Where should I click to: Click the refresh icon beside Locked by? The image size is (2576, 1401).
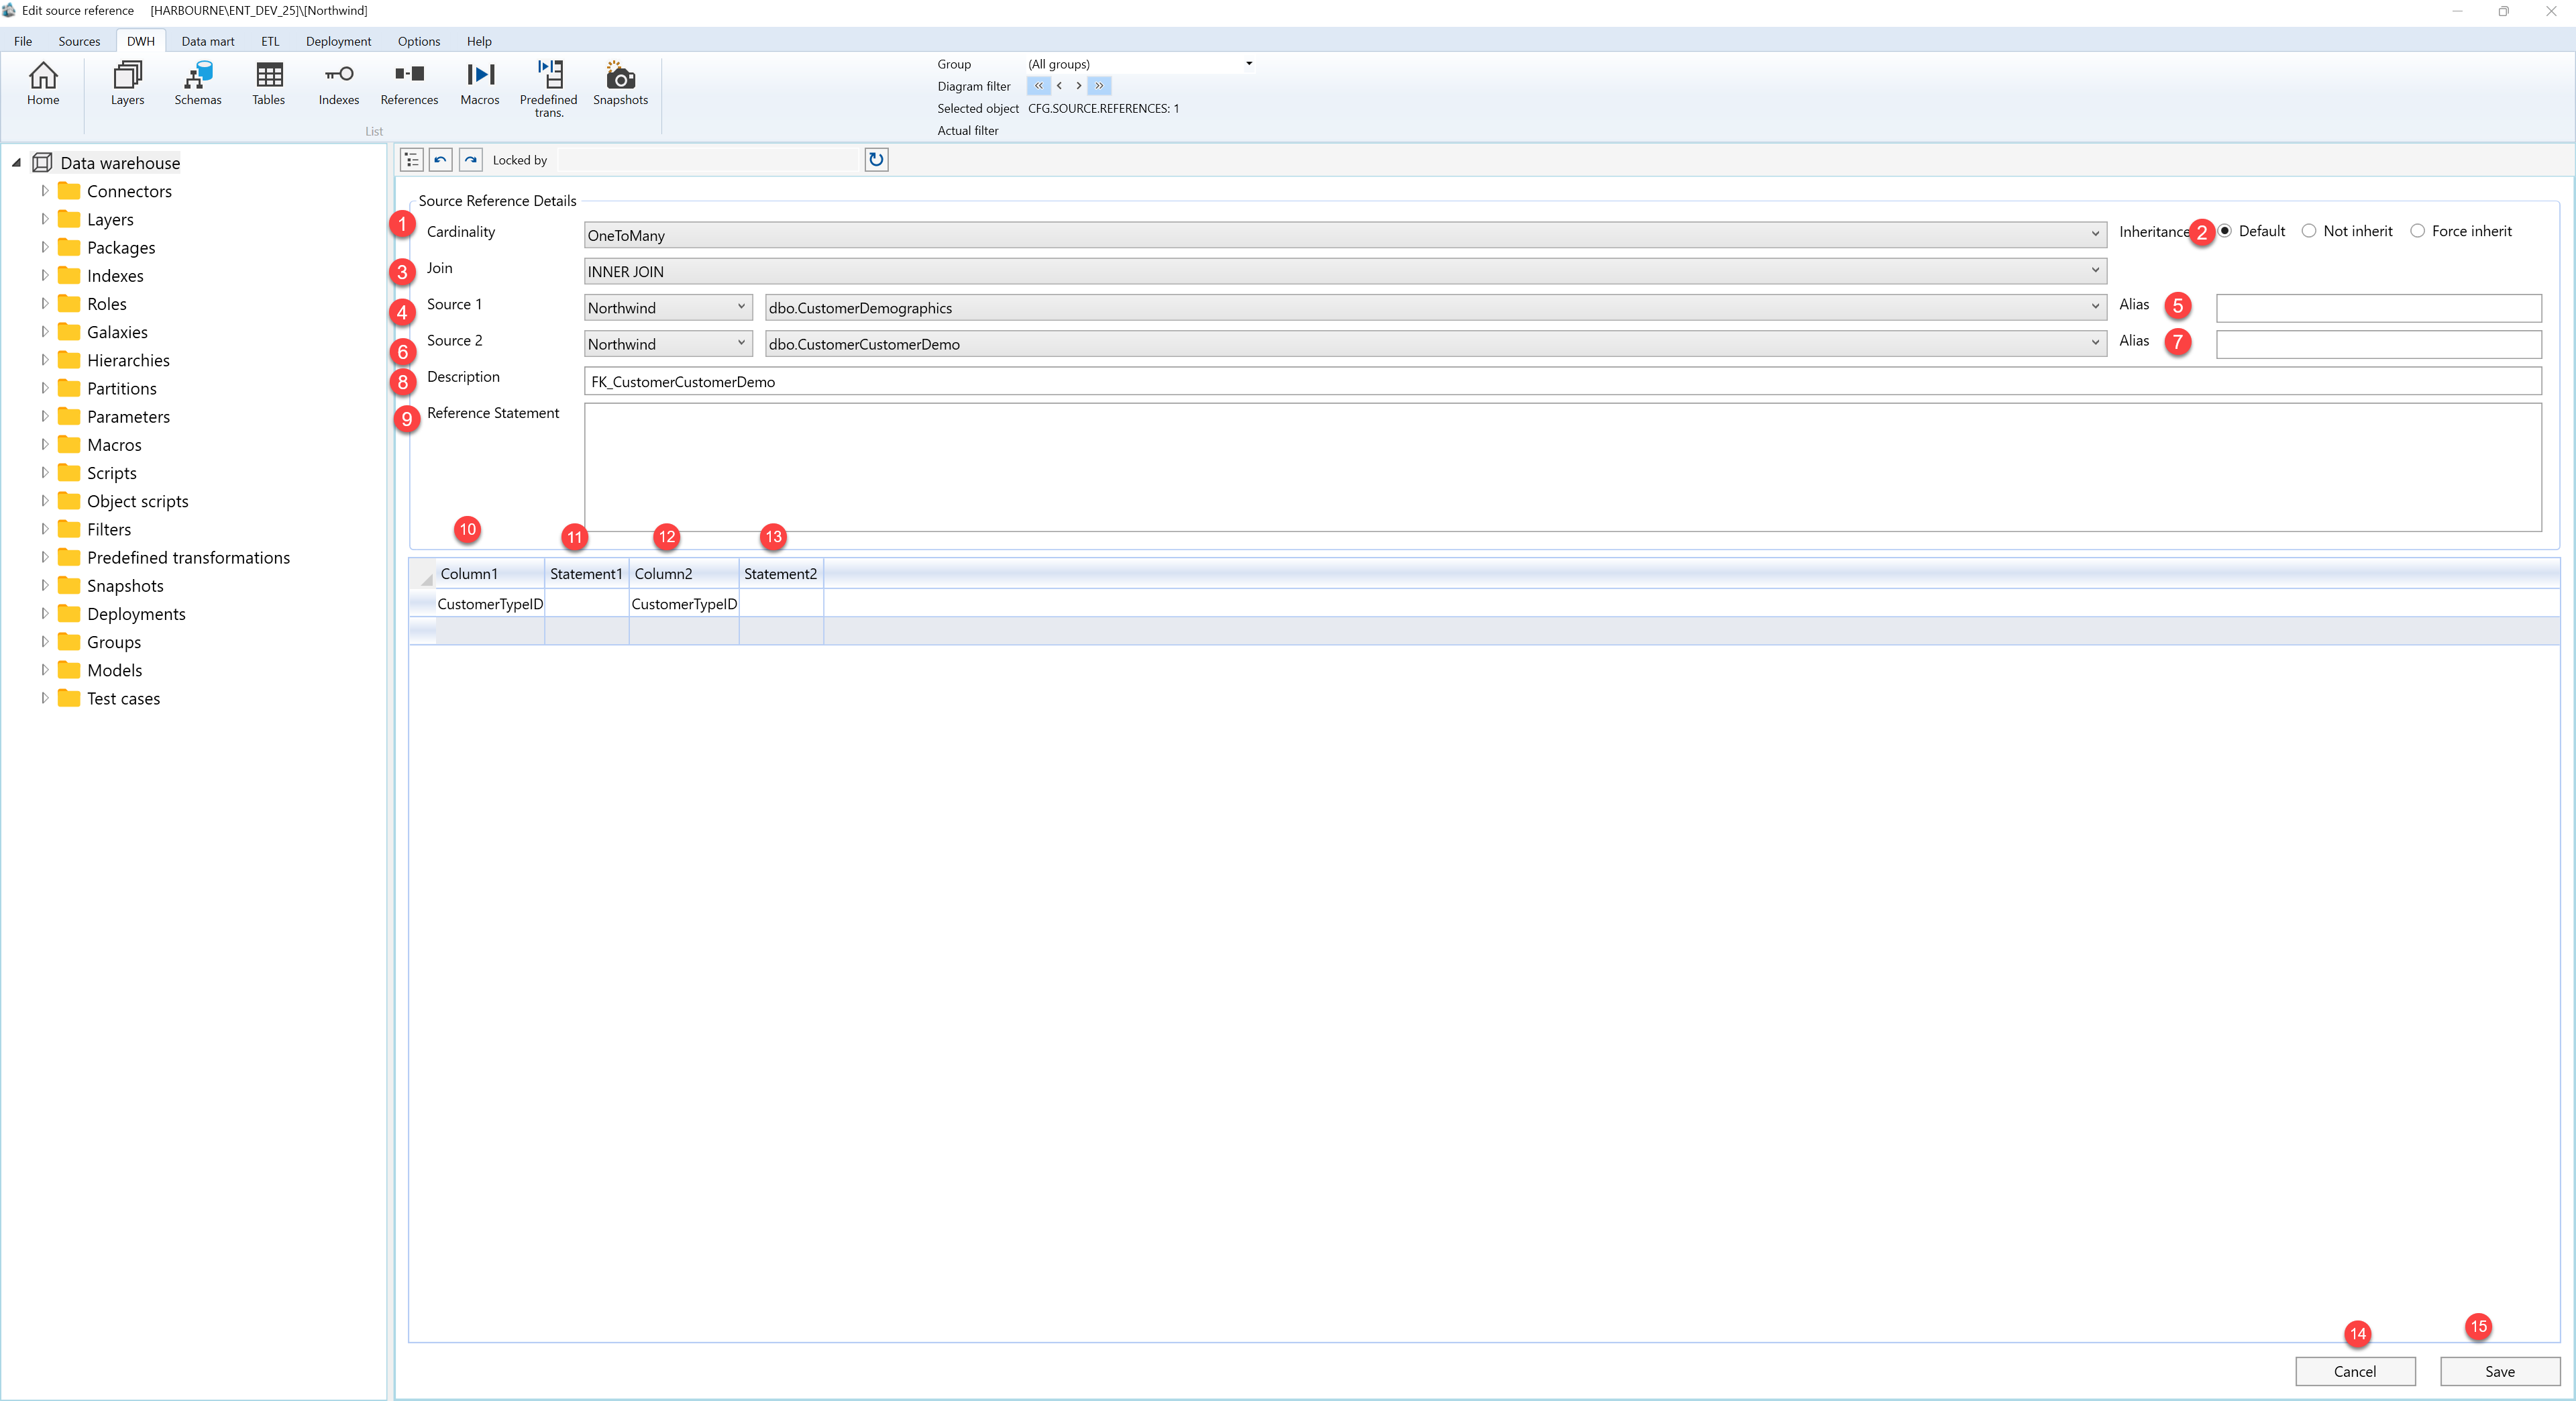(x=876, y=160)
